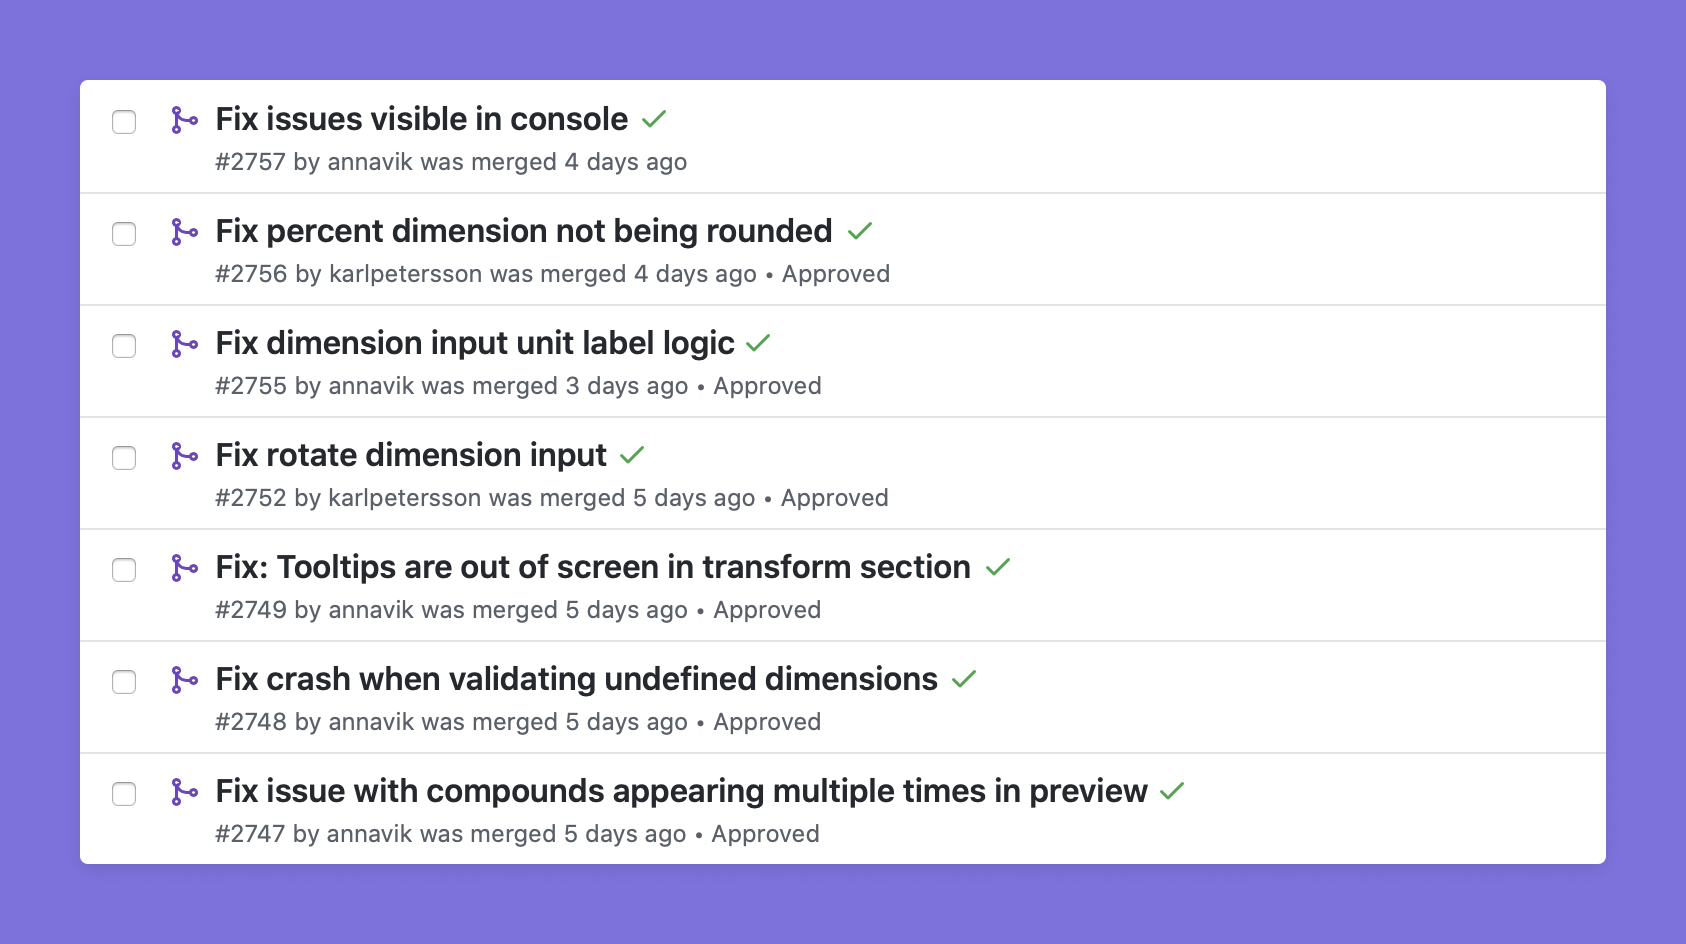Open 'Fix: Tooltips are out of screen in transform section'
This screenshot has height=944, width=1686.
[593, 567]
